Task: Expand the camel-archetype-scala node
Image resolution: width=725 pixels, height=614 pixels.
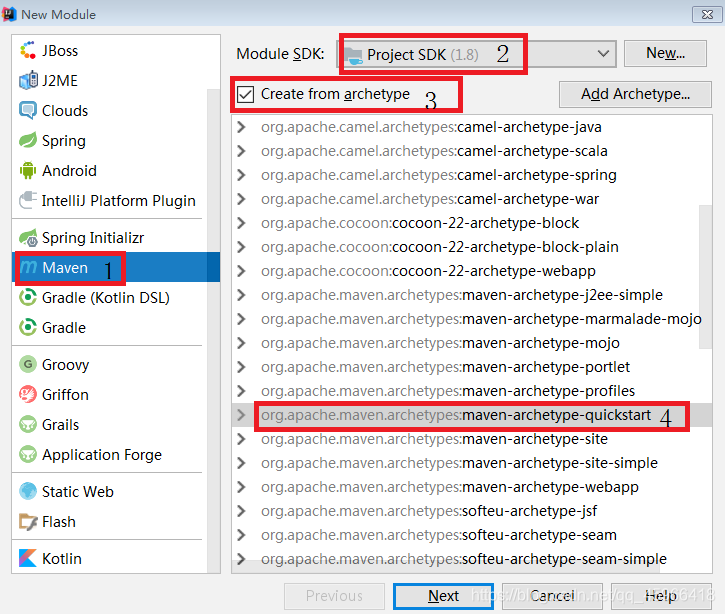Action: tap(241, 151)
